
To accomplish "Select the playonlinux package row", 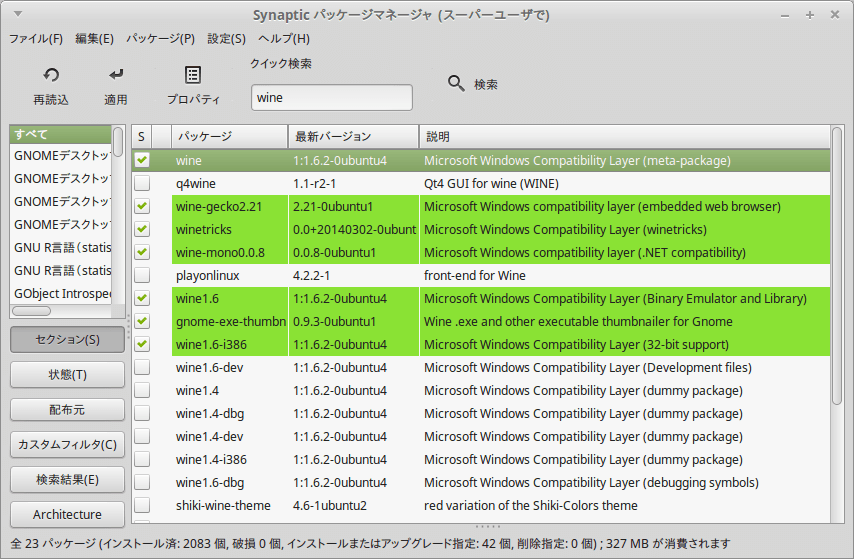I will tap(481, 275).
